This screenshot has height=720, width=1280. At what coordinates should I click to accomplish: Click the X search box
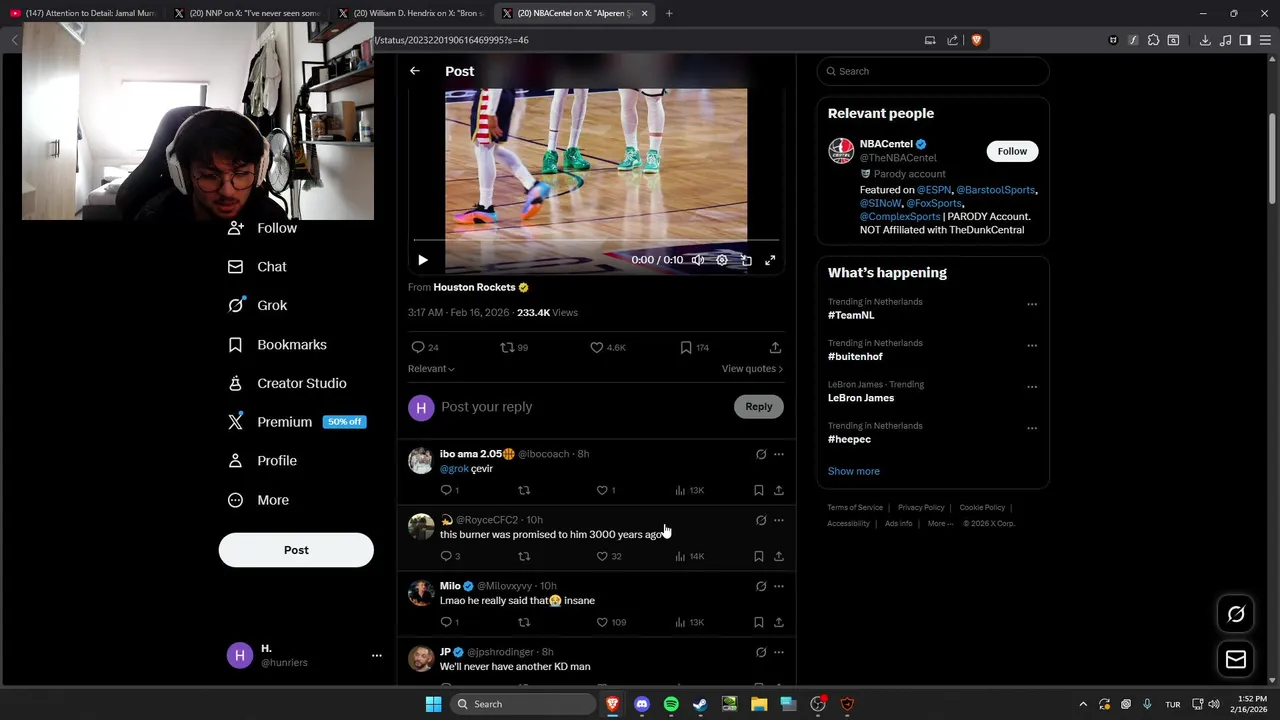(x=933, y=71)
